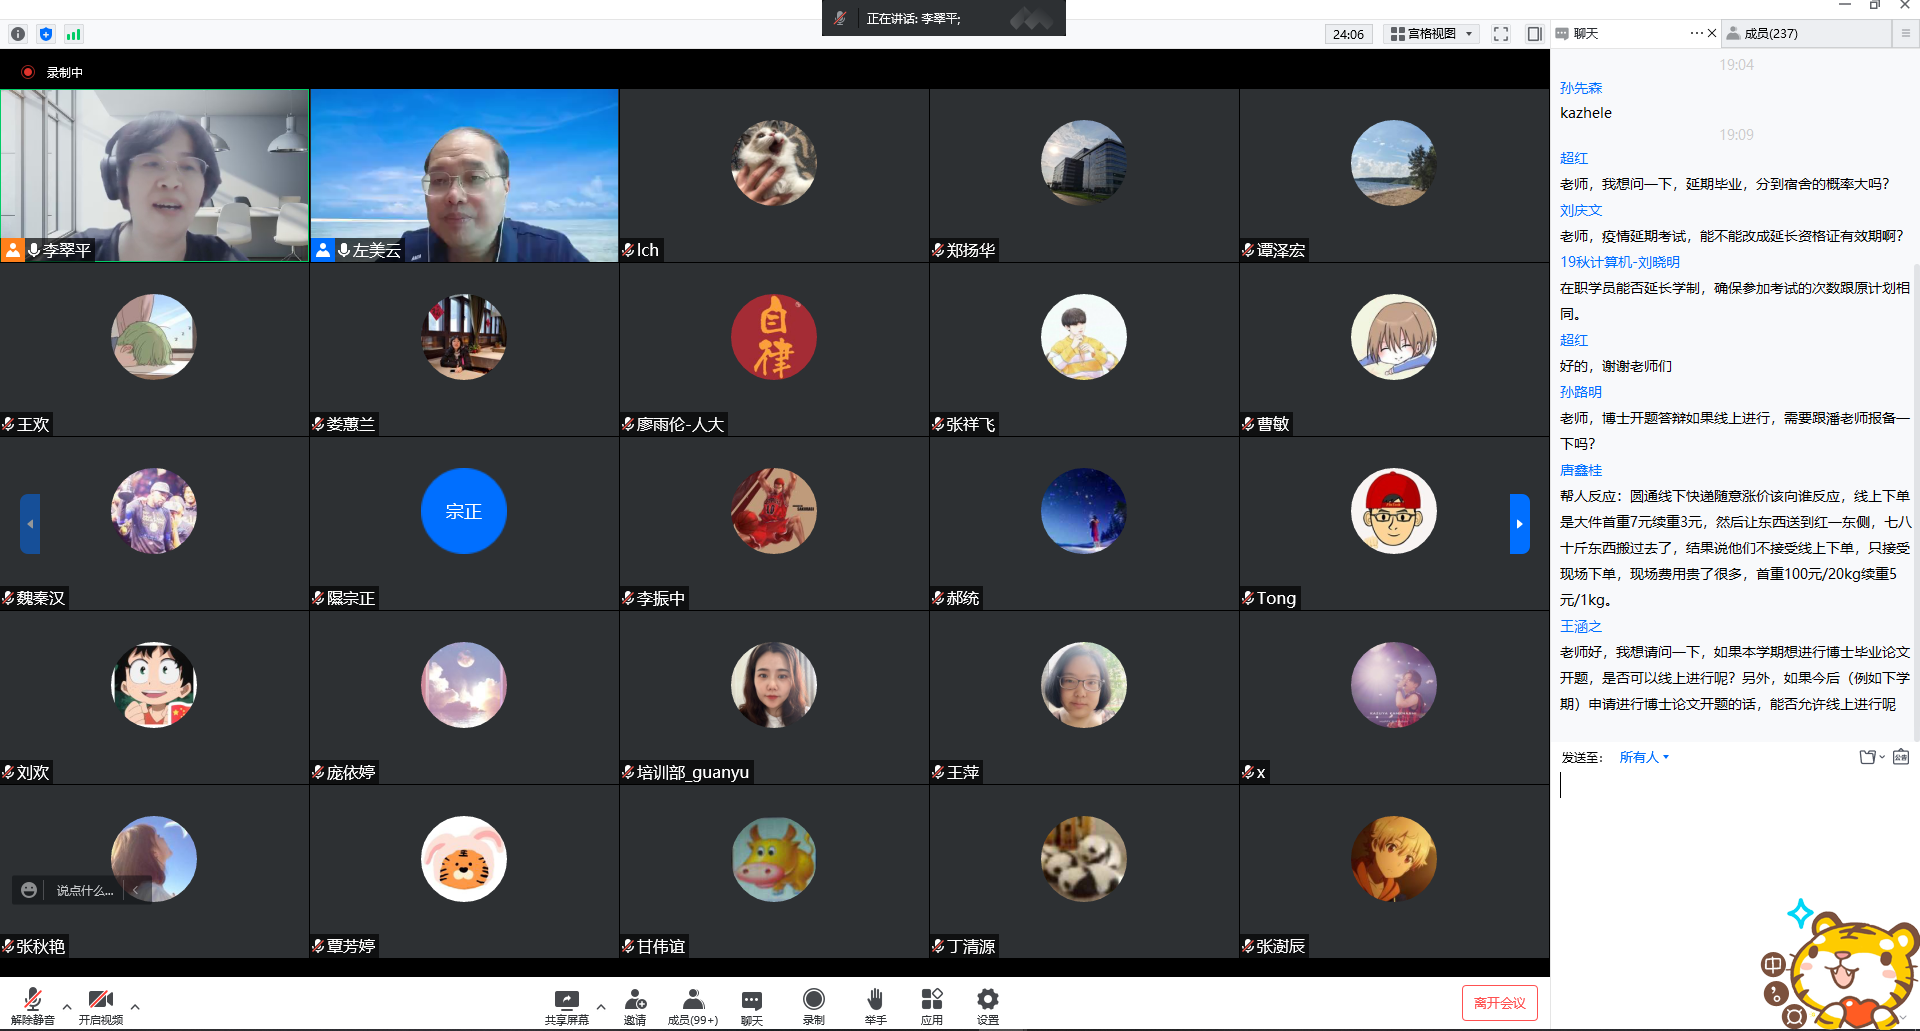1920x1031 pixels.
Task: Open meeting settings gear
Action: point(987,1004)
